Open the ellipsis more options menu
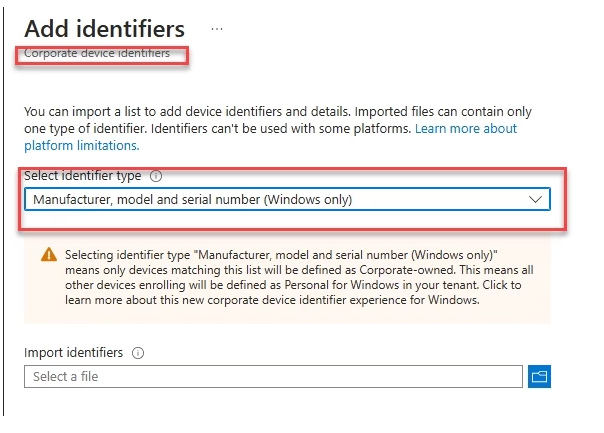Screen dimensions: 604x433 [217, 29]
